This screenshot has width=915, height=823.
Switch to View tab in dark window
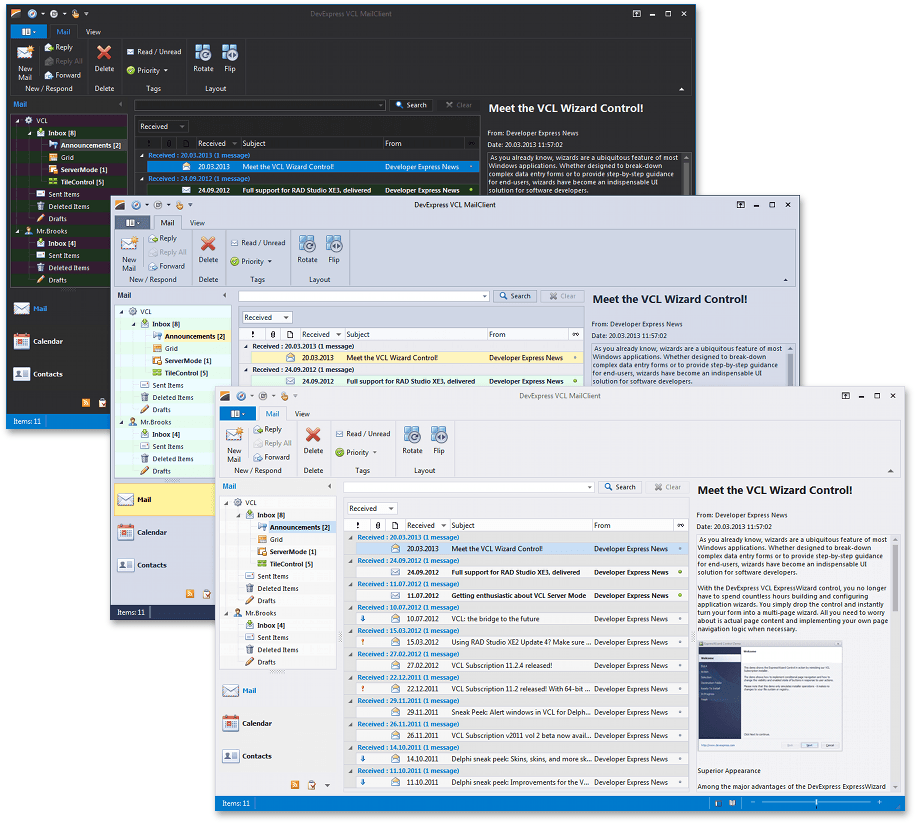tap(93, 32)
